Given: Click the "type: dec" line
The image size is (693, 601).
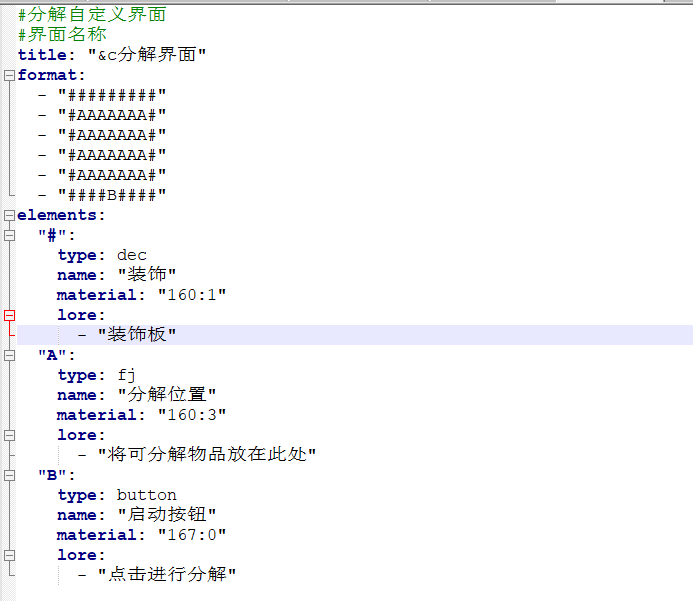Looking at the screenshot, I should pos(102,255).
